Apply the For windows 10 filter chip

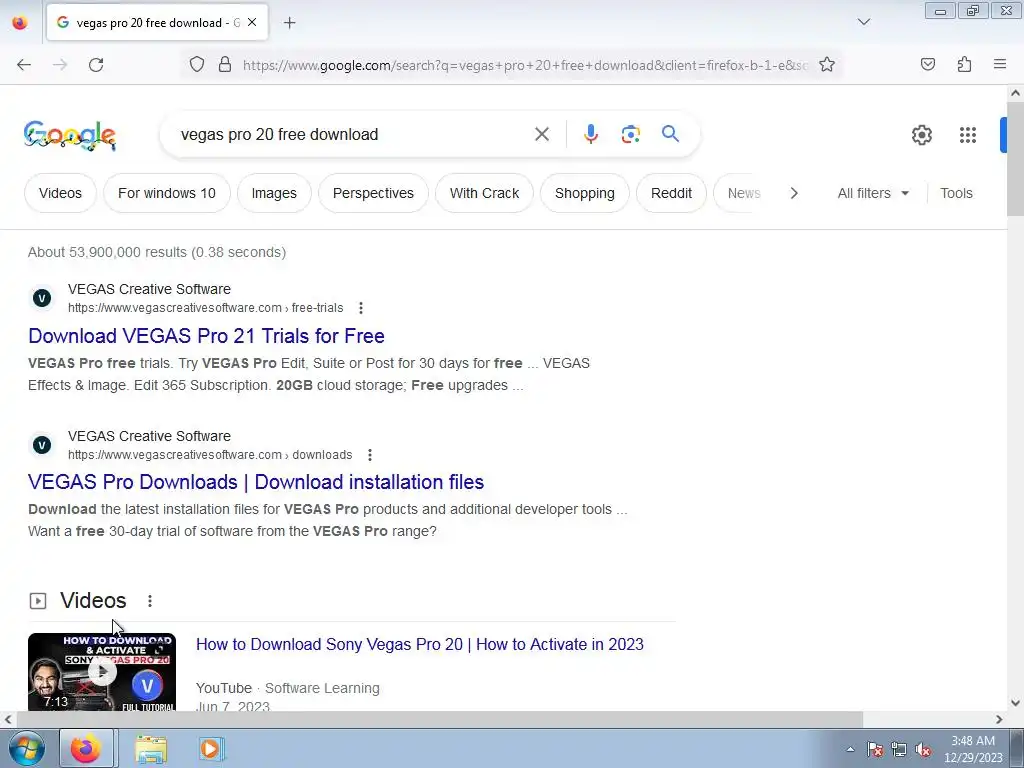(x=167, y=193)
